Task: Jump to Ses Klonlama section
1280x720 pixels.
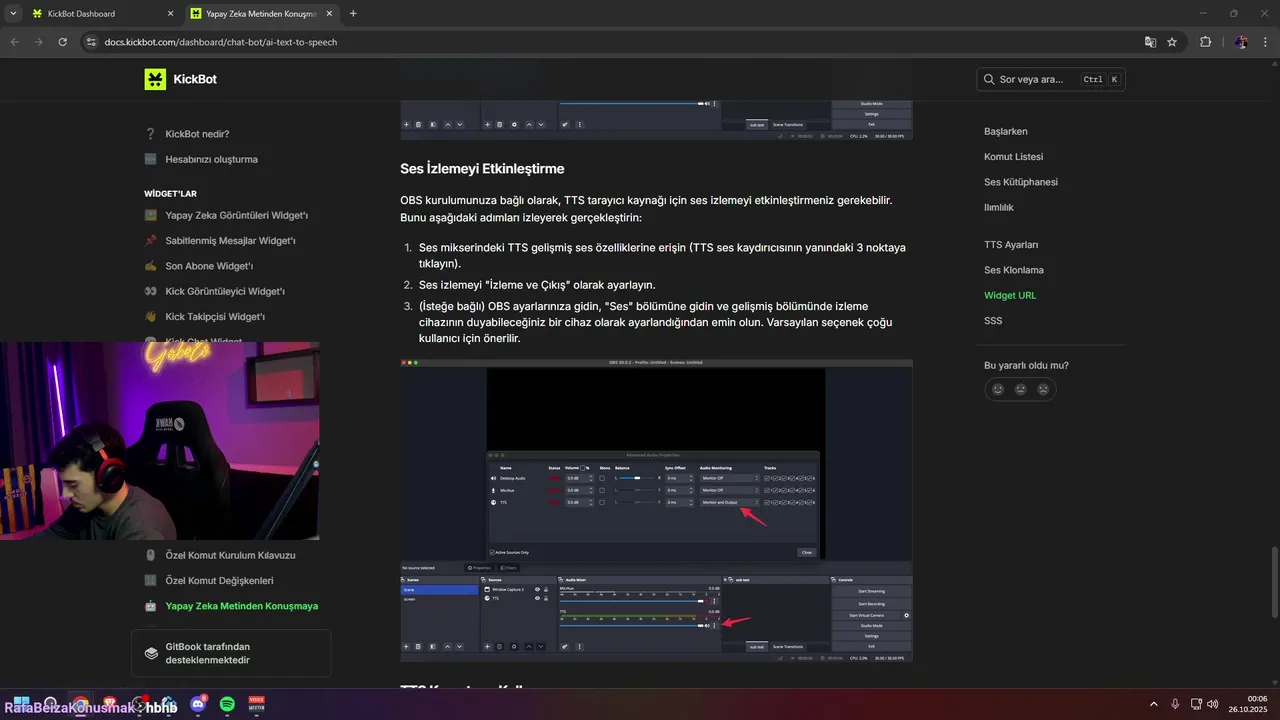Action: (x=1014, y=270)
